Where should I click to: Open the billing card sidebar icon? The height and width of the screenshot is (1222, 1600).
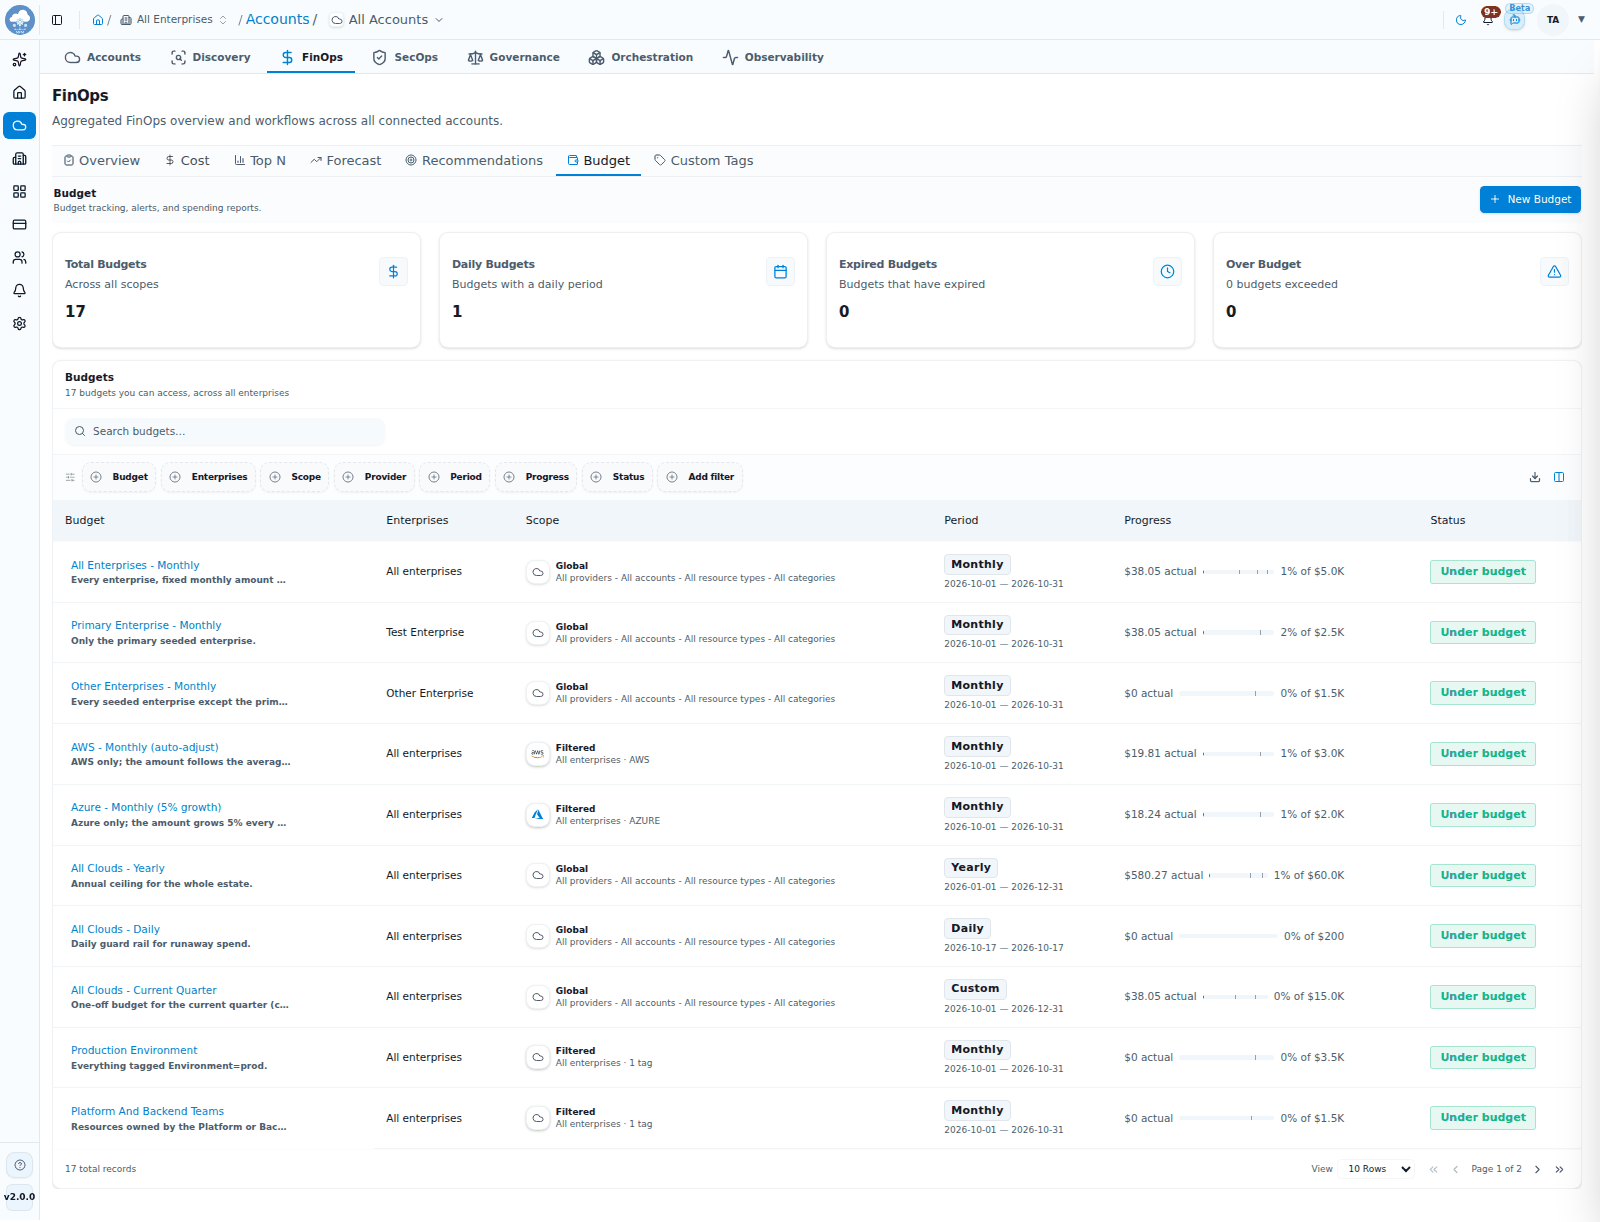tap(19, 225)
